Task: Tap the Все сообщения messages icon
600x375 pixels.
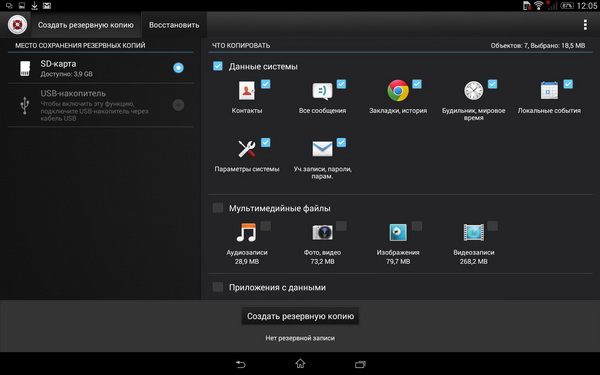Action: [x=322, y=91]
